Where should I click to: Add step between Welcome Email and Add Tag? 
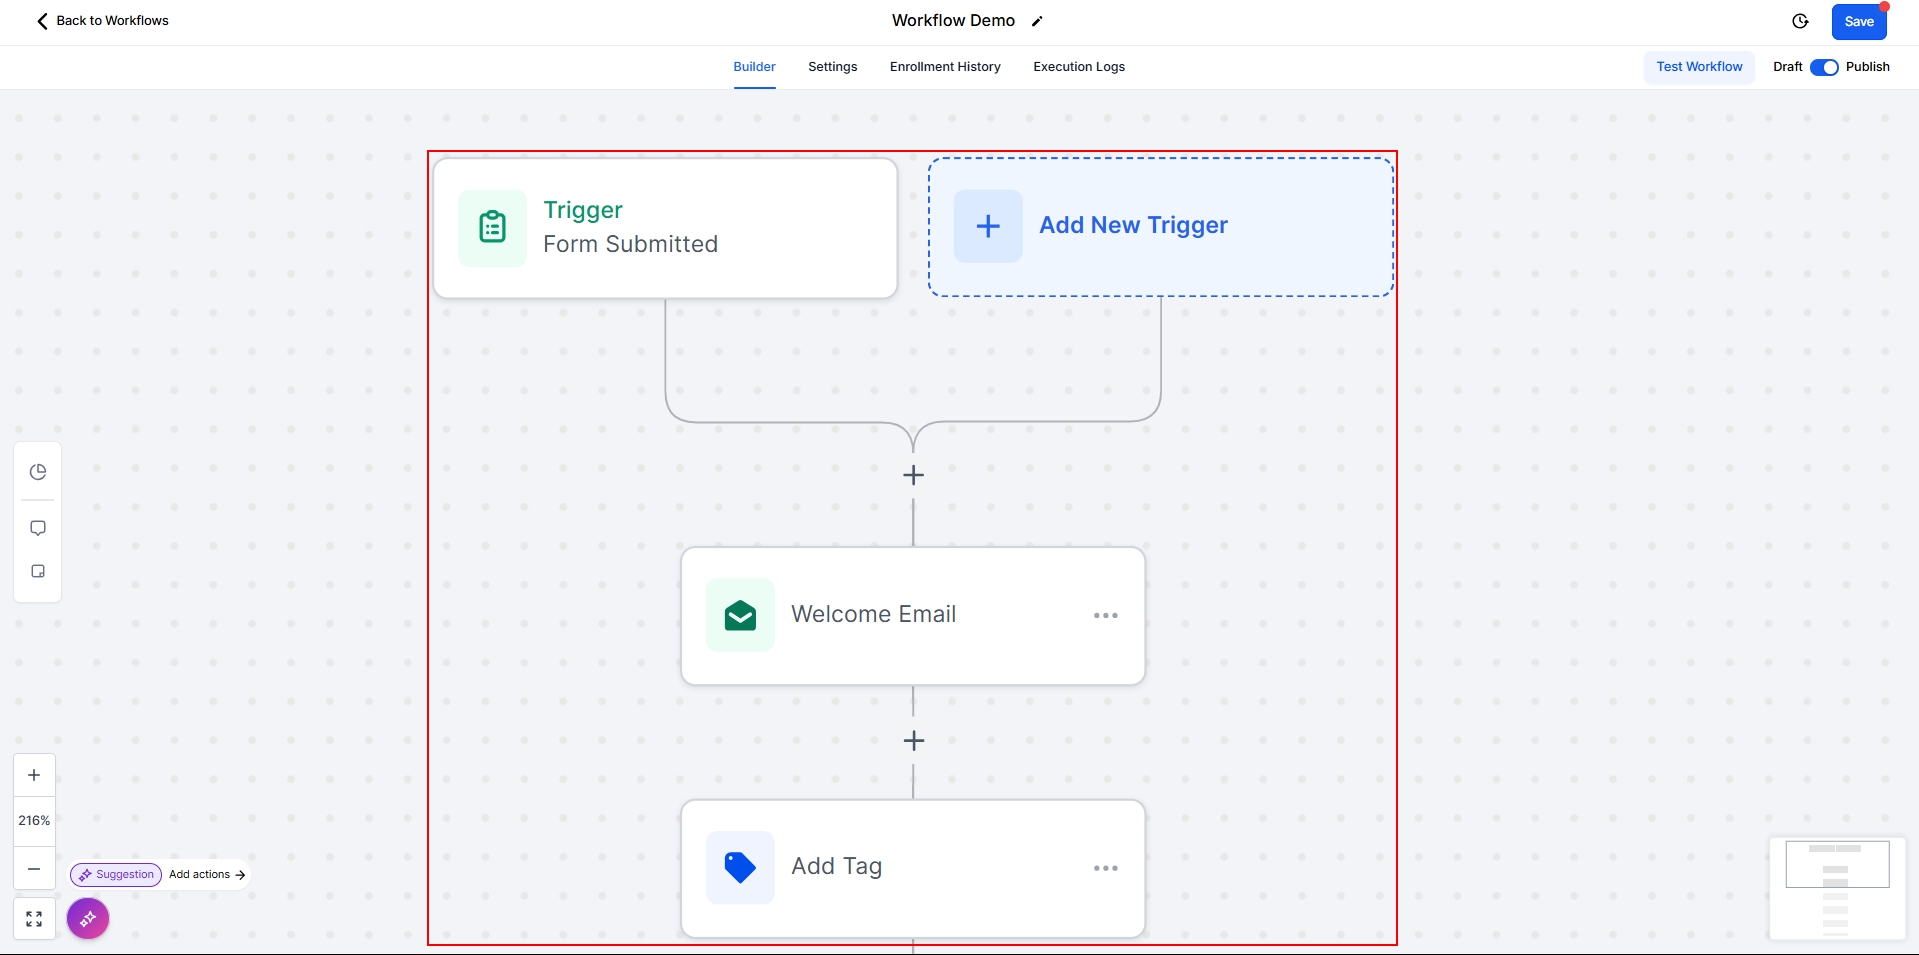coord(913,741)
